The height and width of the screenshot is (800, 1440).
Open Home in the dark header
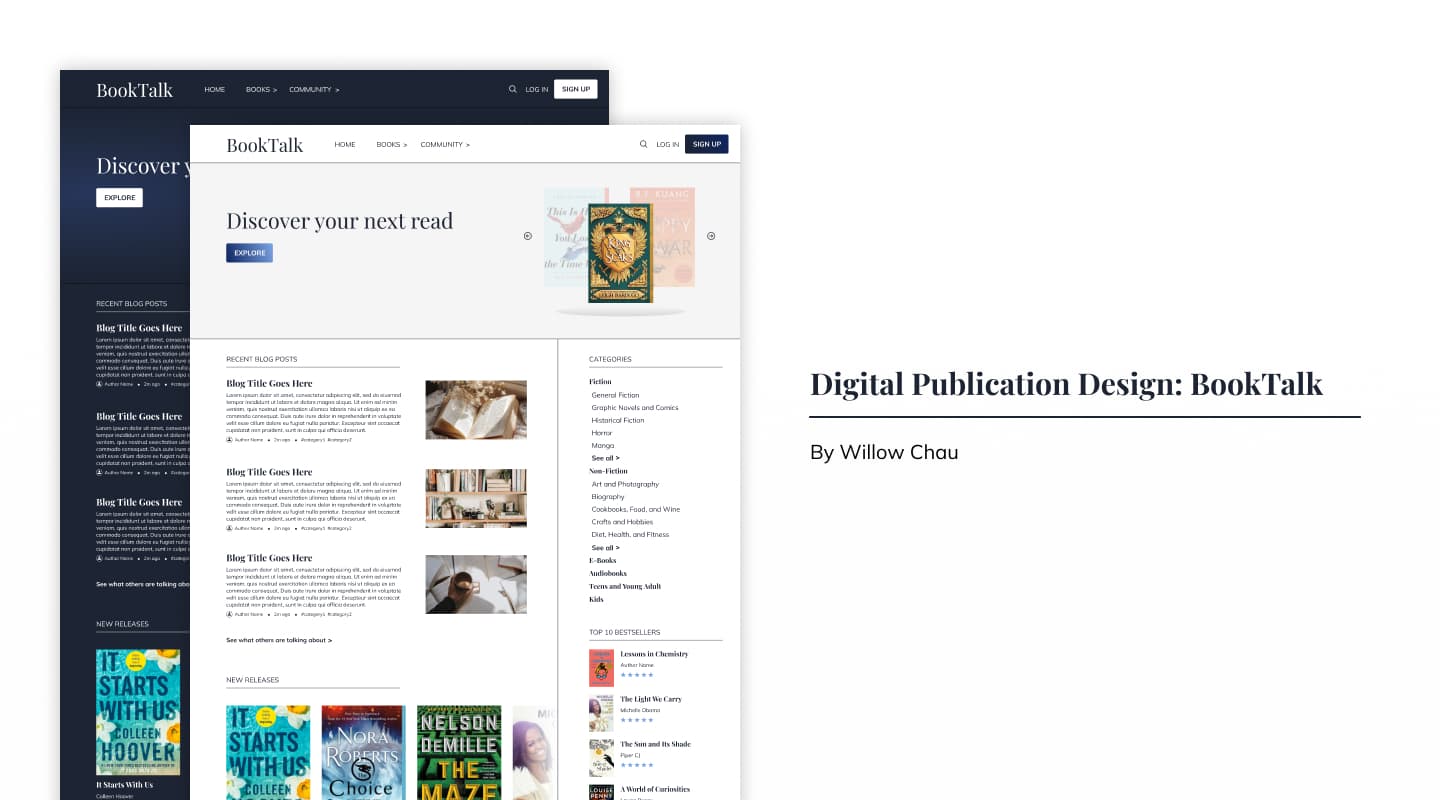pos(215,90)
